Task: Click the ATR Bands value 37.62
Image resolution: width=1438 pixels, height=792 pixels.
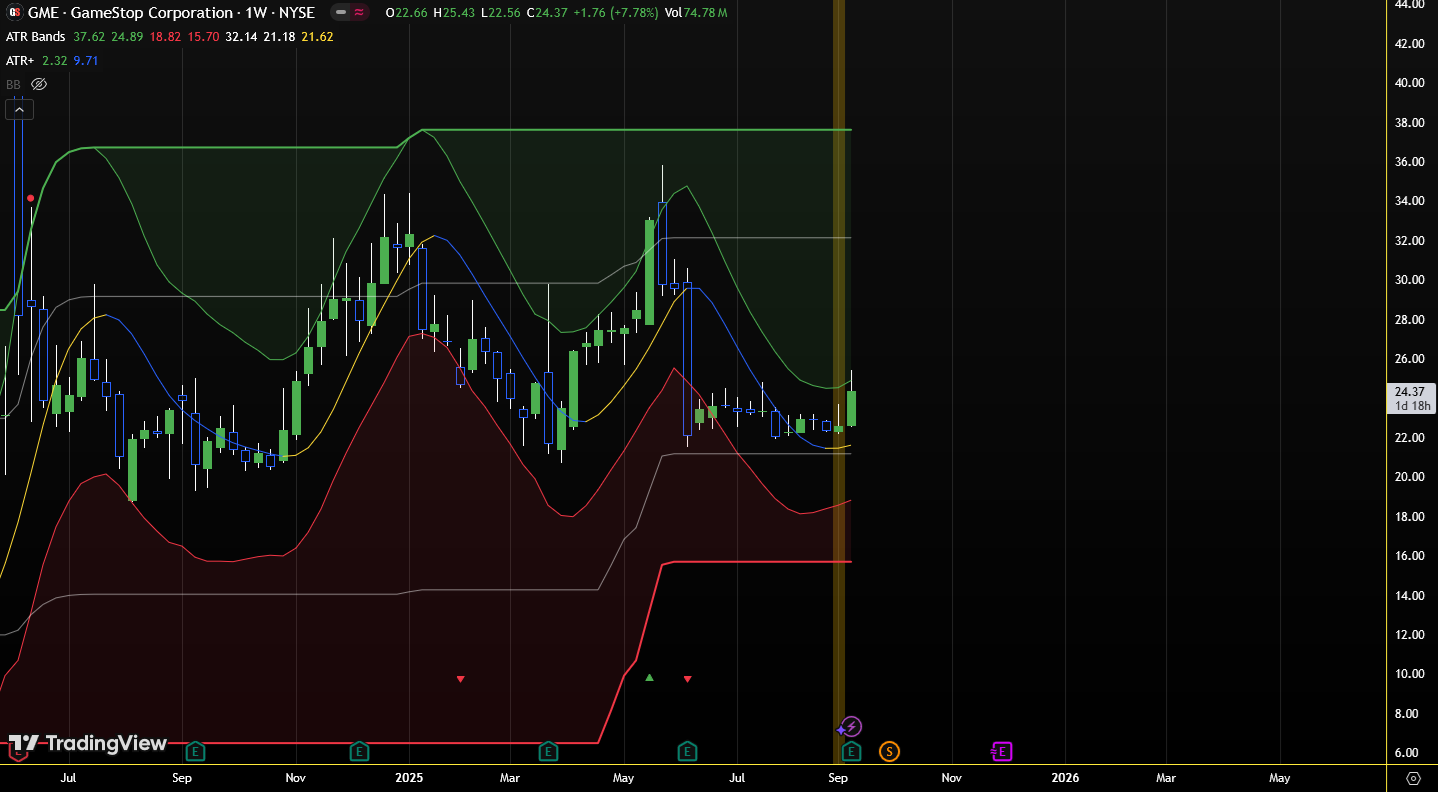Action: point(89,37)
